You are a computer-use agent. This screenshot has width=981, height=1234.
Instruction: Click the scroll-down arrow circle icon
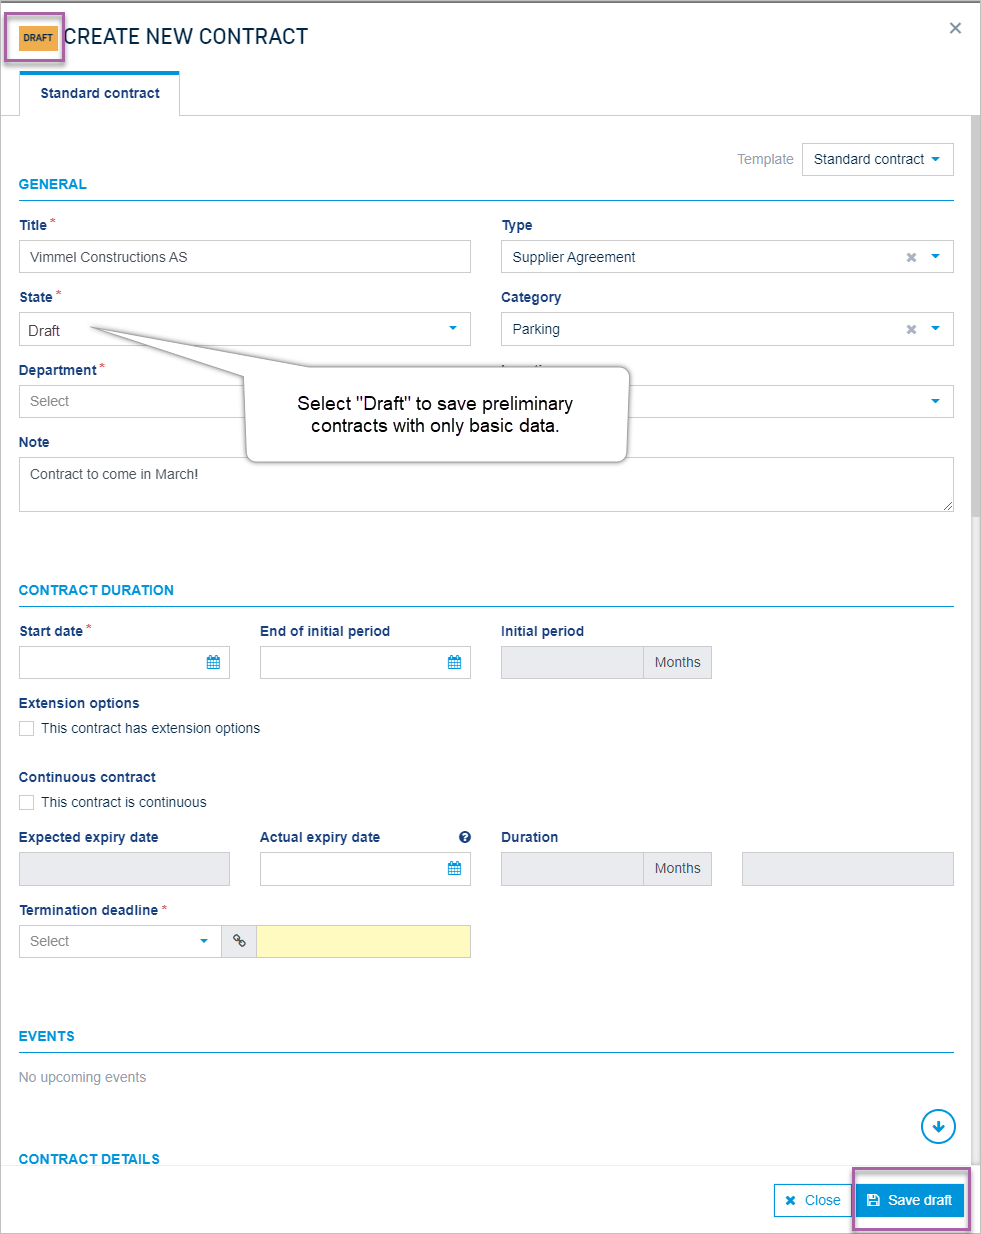tap(938, 1127)
